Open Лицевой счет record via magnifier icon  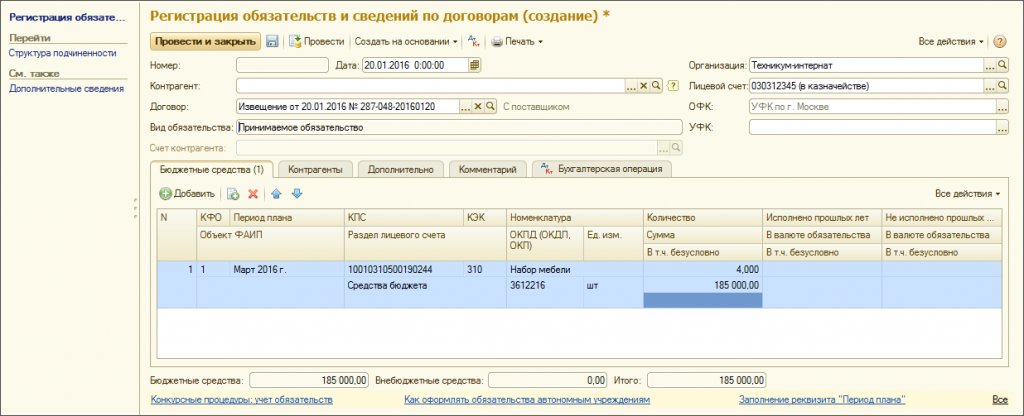1003,86
